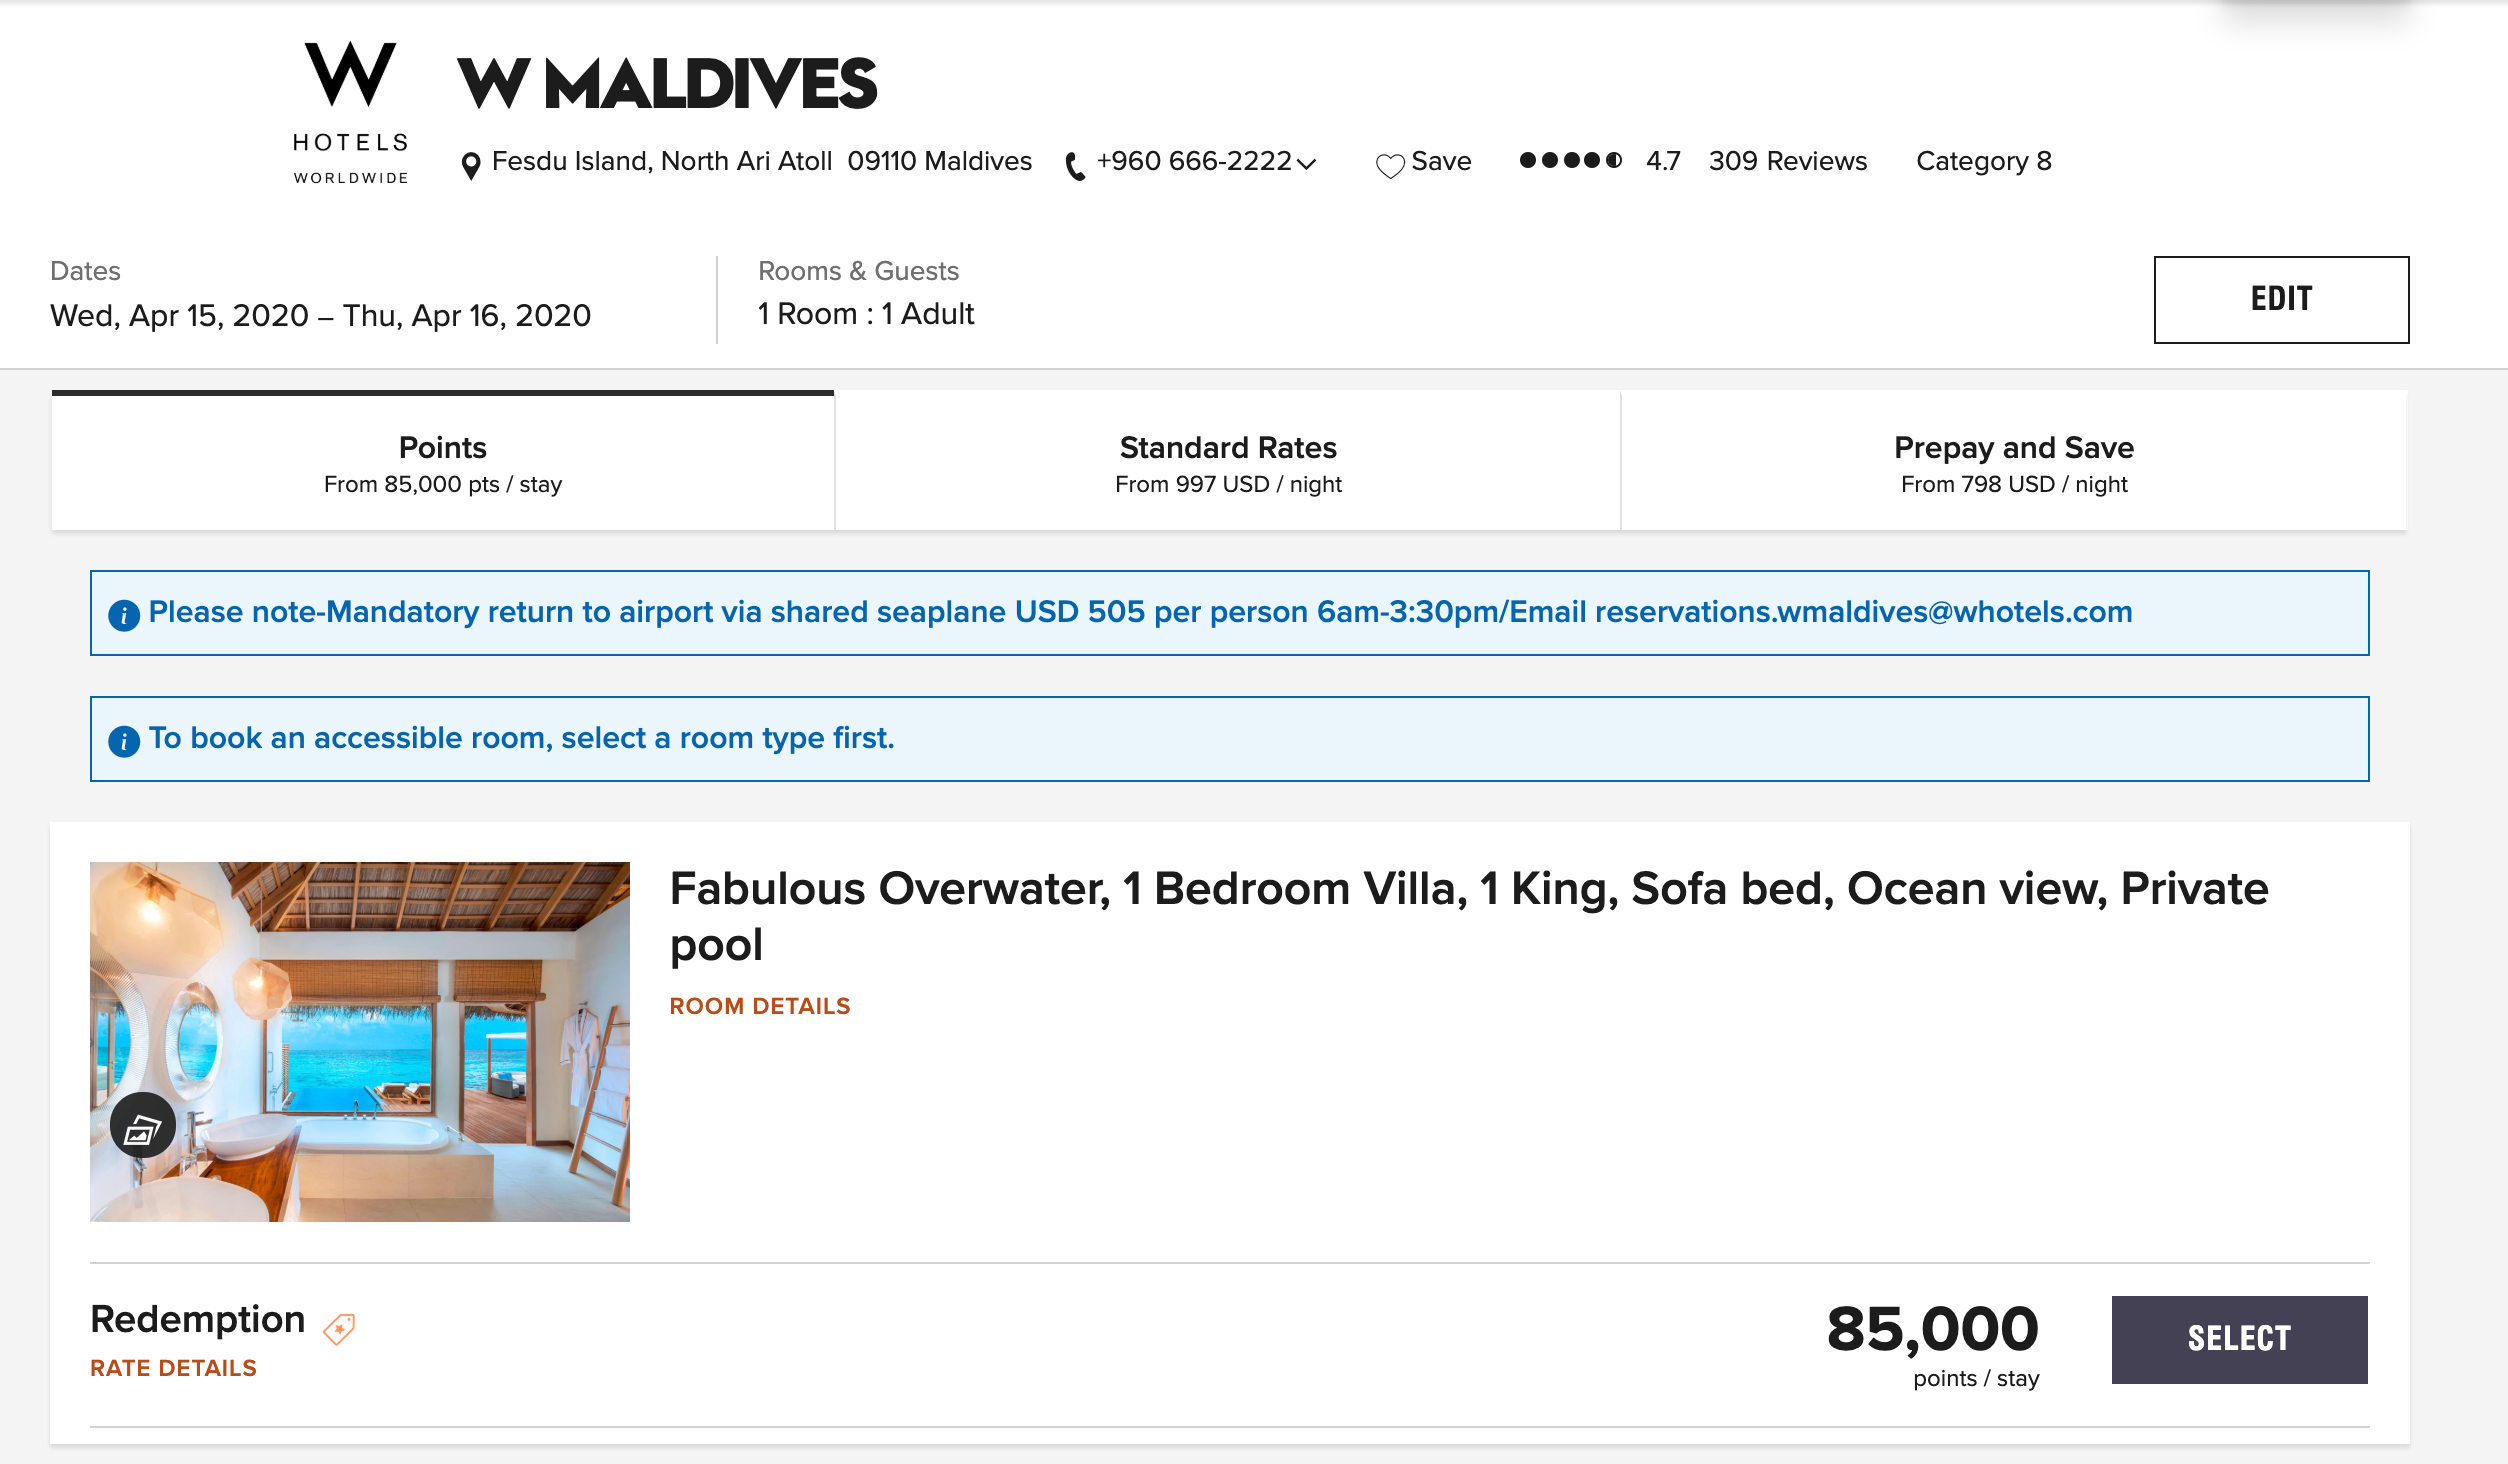
Task: Click the stay dates field
Action: point(320,315)
